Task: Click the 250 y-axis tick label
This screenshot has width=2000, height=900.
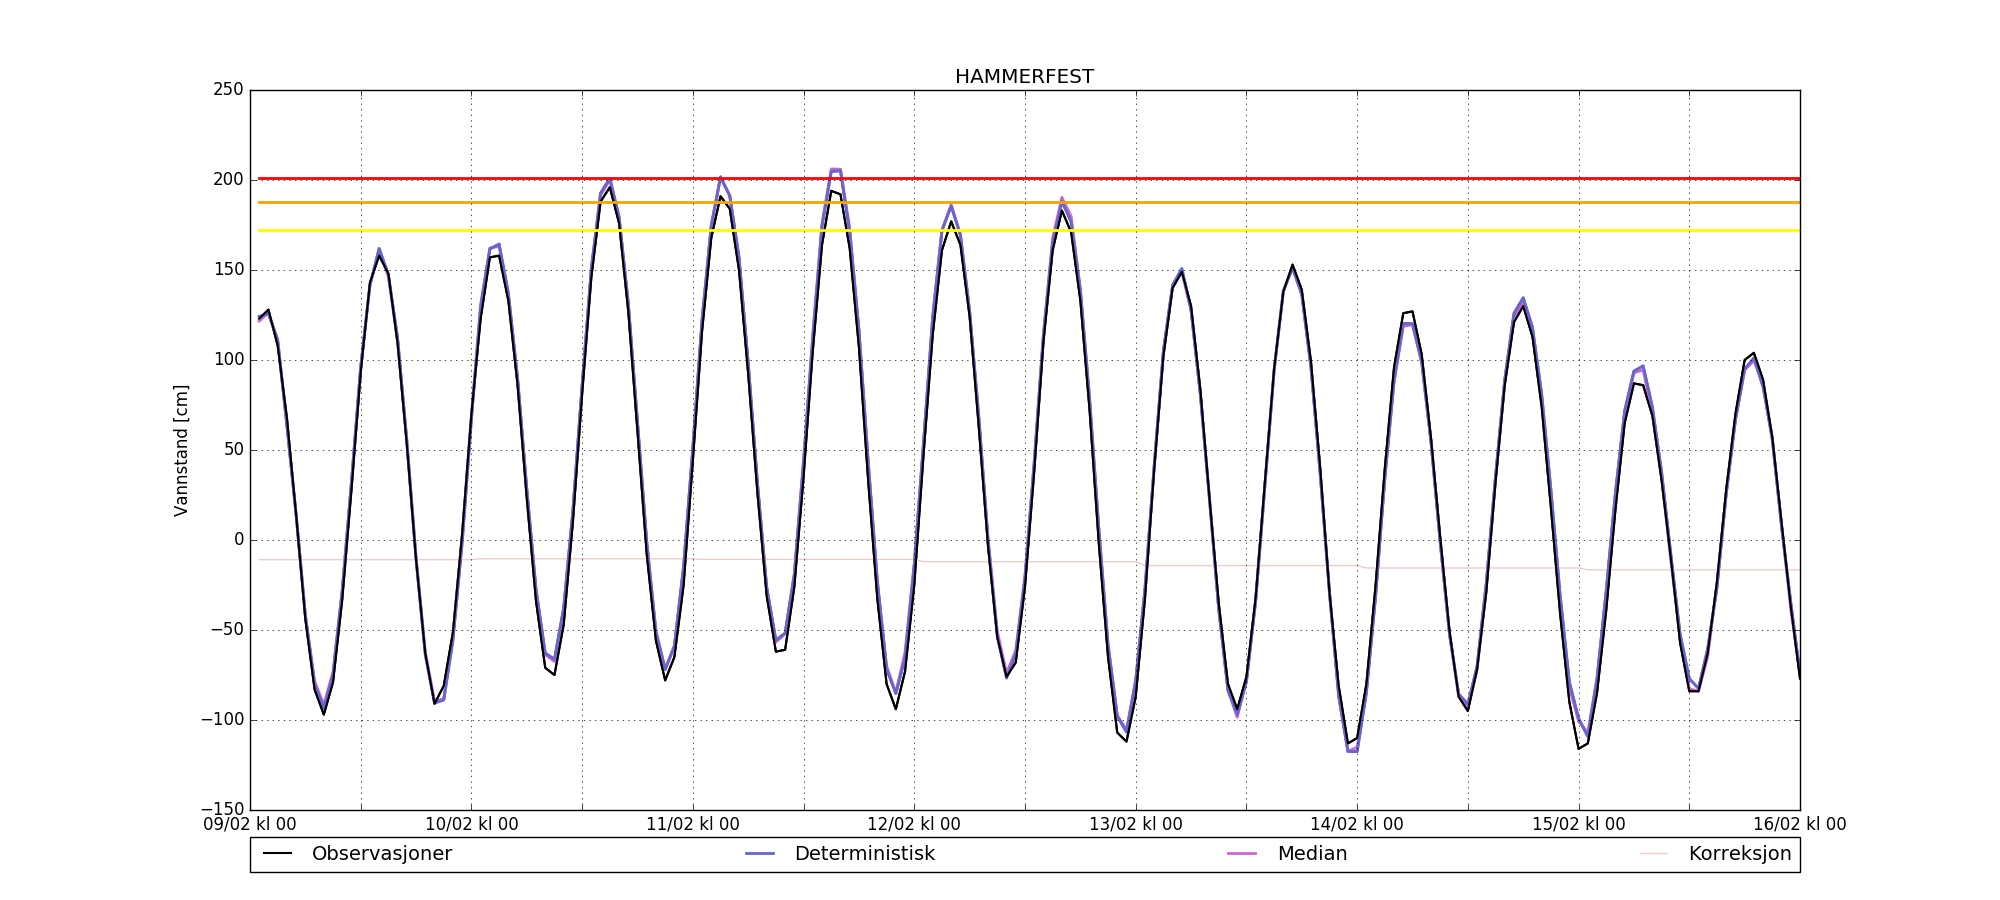Action: pos(228,90)
